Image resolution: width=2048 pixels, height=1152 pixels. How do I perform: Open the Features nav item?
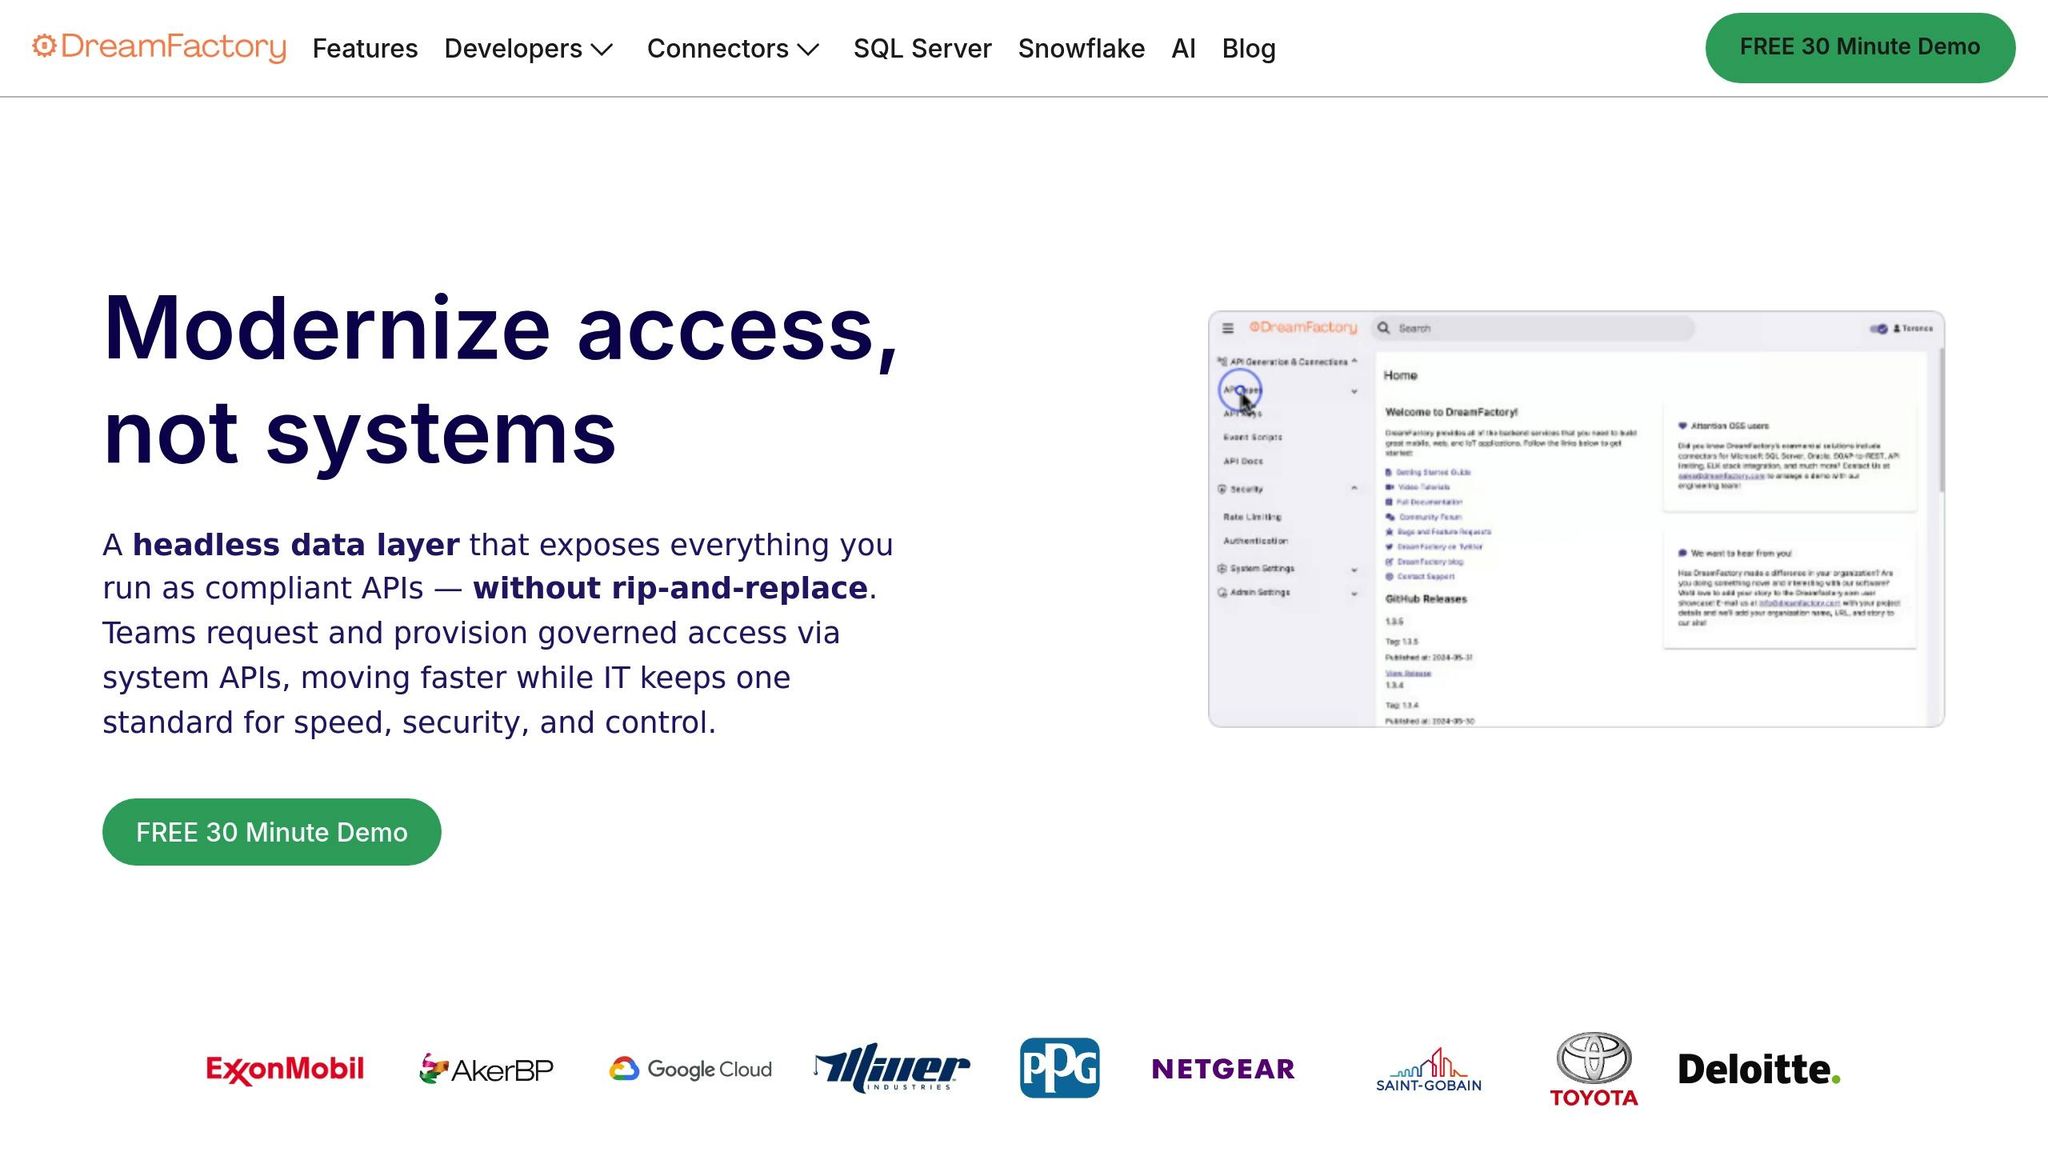(365, 48)
